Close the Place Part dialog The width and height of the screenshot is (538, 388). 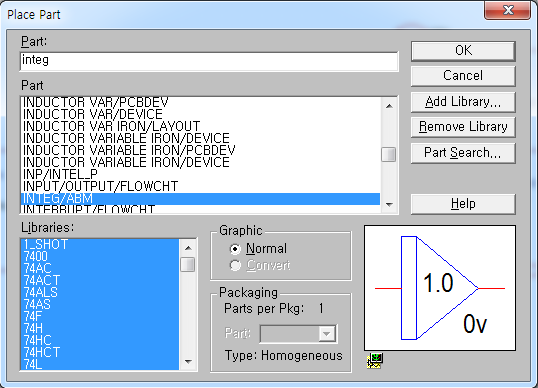pyautogui.click(x=507, y=10)
